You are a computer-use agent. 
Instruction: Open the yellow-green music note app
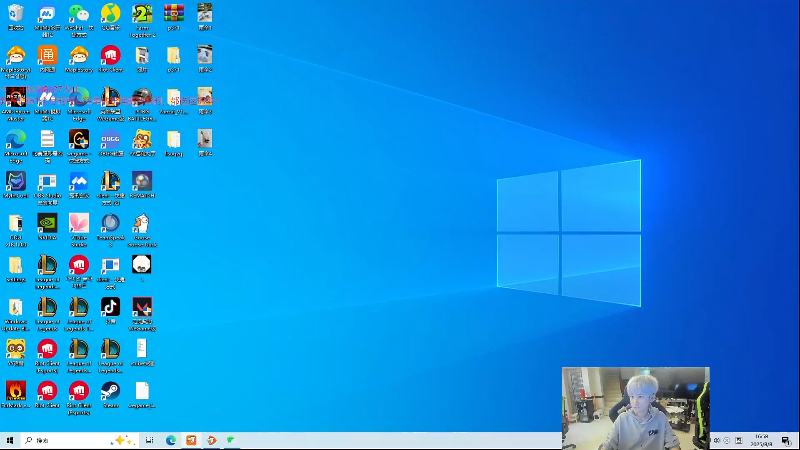[x=110, y=13]
